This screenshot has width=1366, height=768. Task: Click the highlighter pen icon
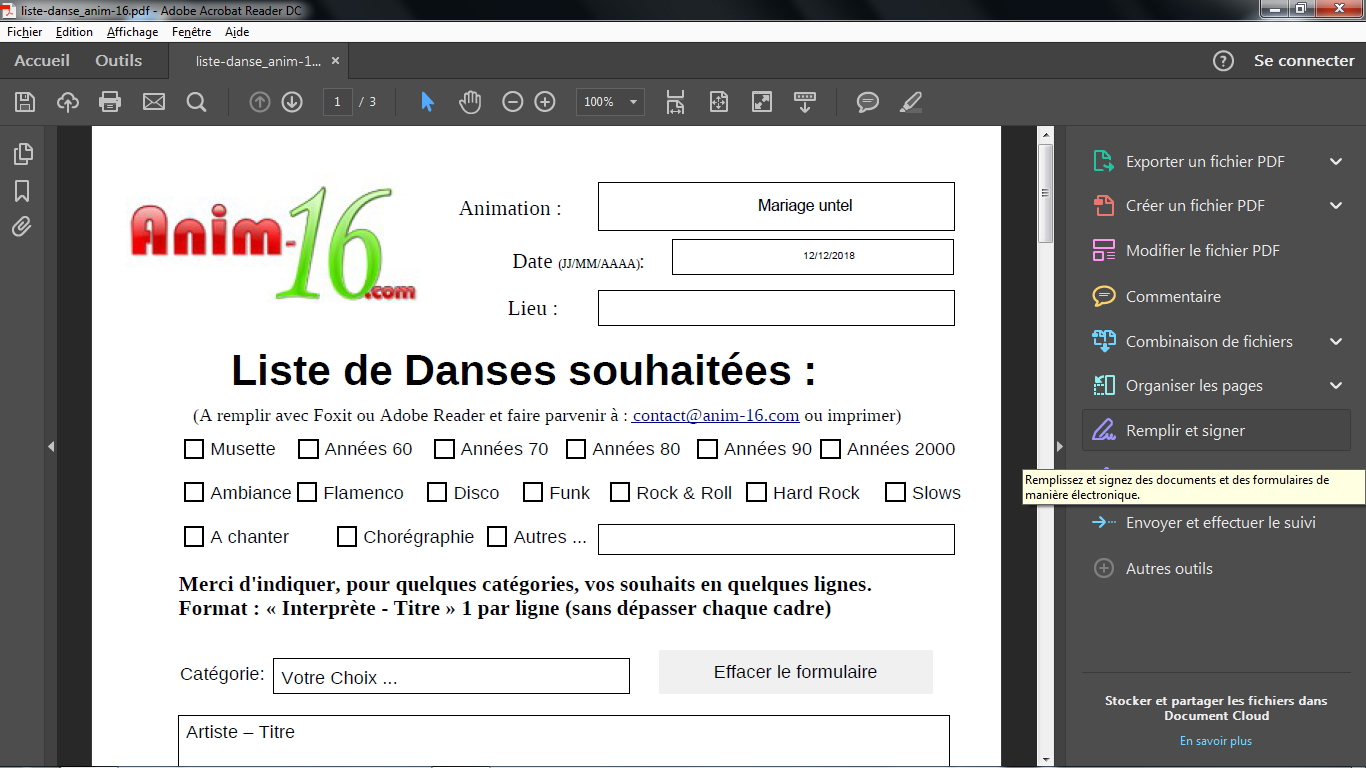coord(910,102)
